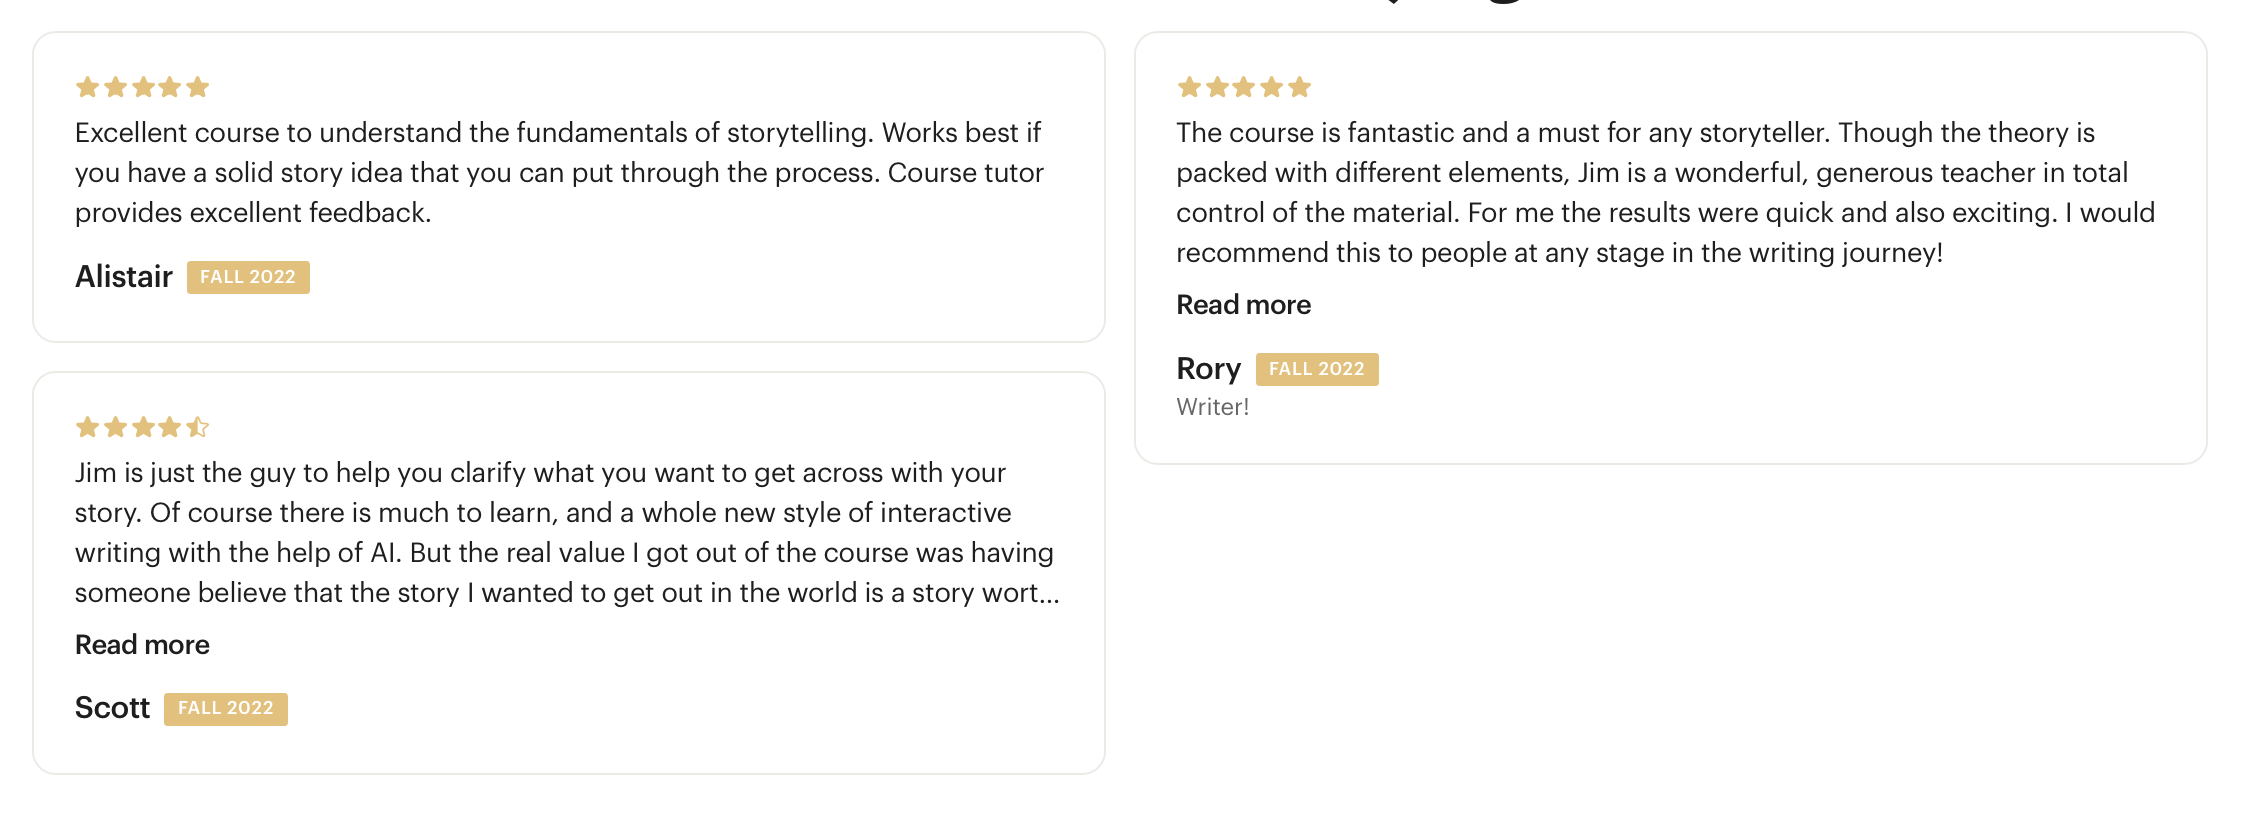Click first star in Rory's review
The width and height of the screenshot is (2242, 824).
(1189, 87)
